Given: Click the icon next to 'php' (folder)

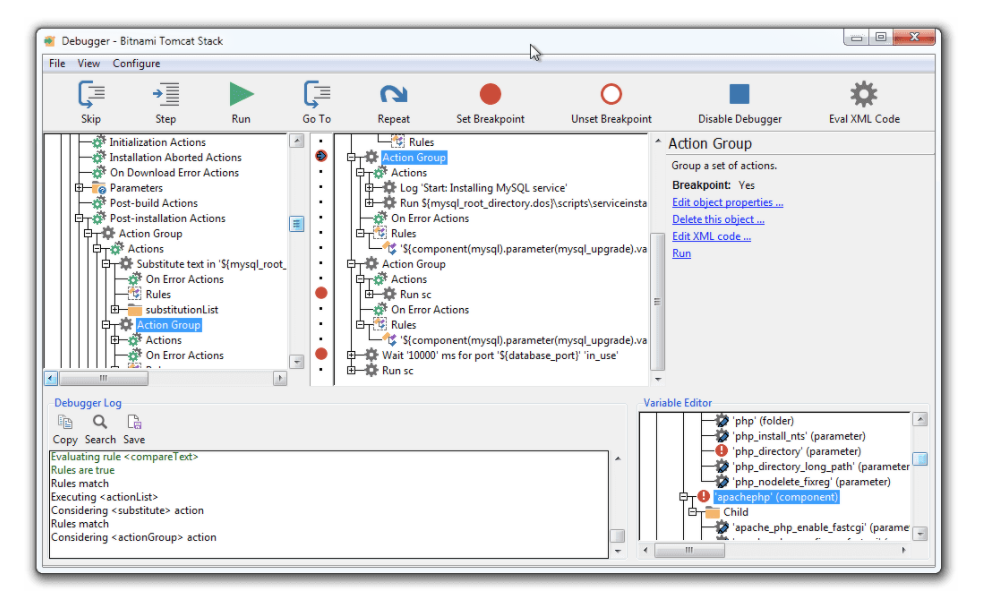Looking at the screenshot, I should (x=721, y=420).
